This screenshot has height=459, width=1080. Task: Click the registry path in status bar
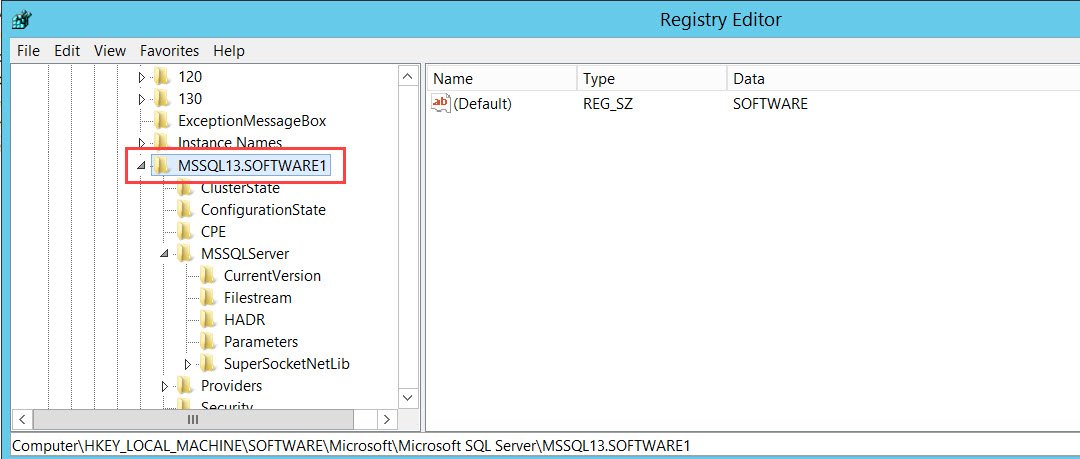(351, 446)
